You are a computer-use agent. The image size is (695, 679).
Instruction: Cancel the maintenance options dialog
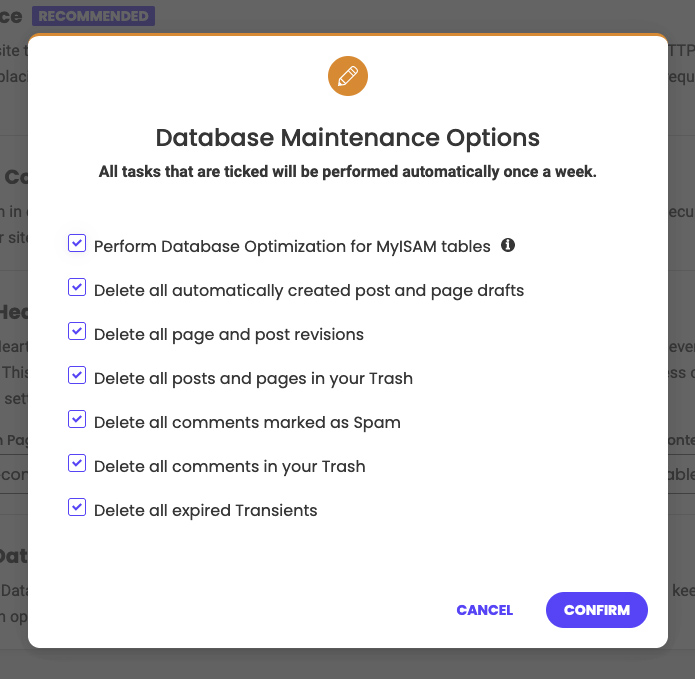tap(484, 610)
